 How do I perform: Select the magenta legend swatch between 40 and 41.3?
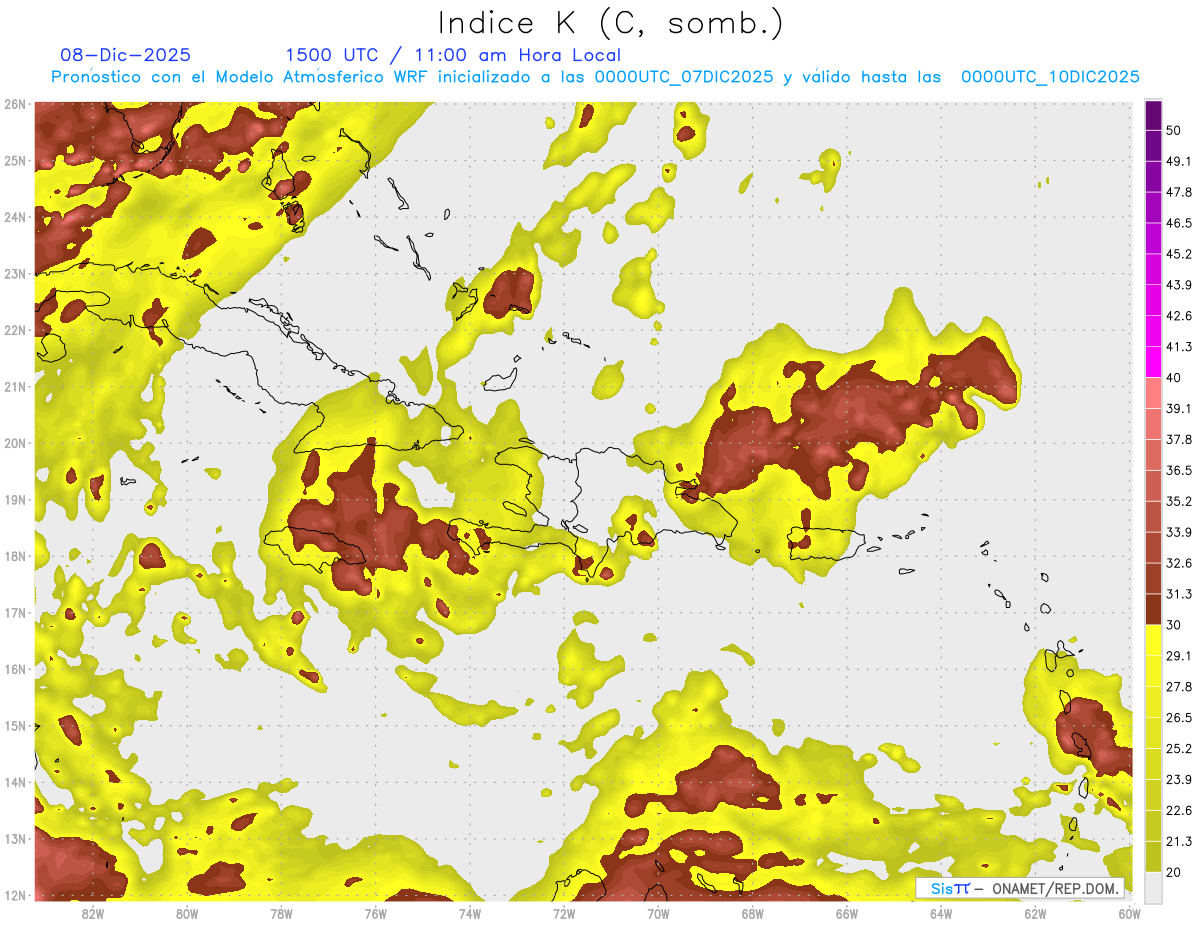tap(1153, 362)
